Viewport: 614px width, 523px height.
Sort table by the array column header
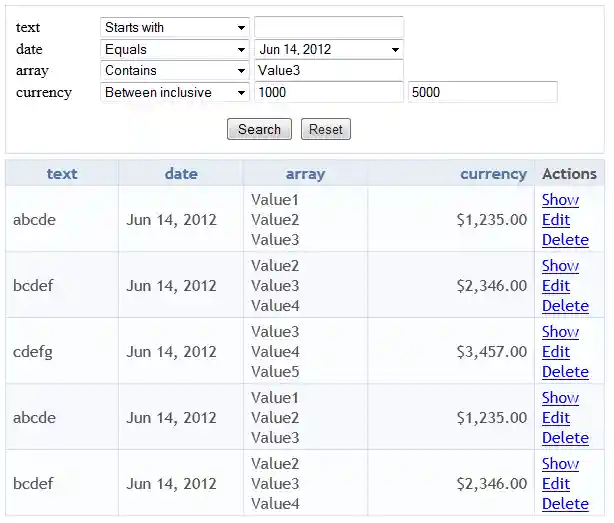(305, 173)
